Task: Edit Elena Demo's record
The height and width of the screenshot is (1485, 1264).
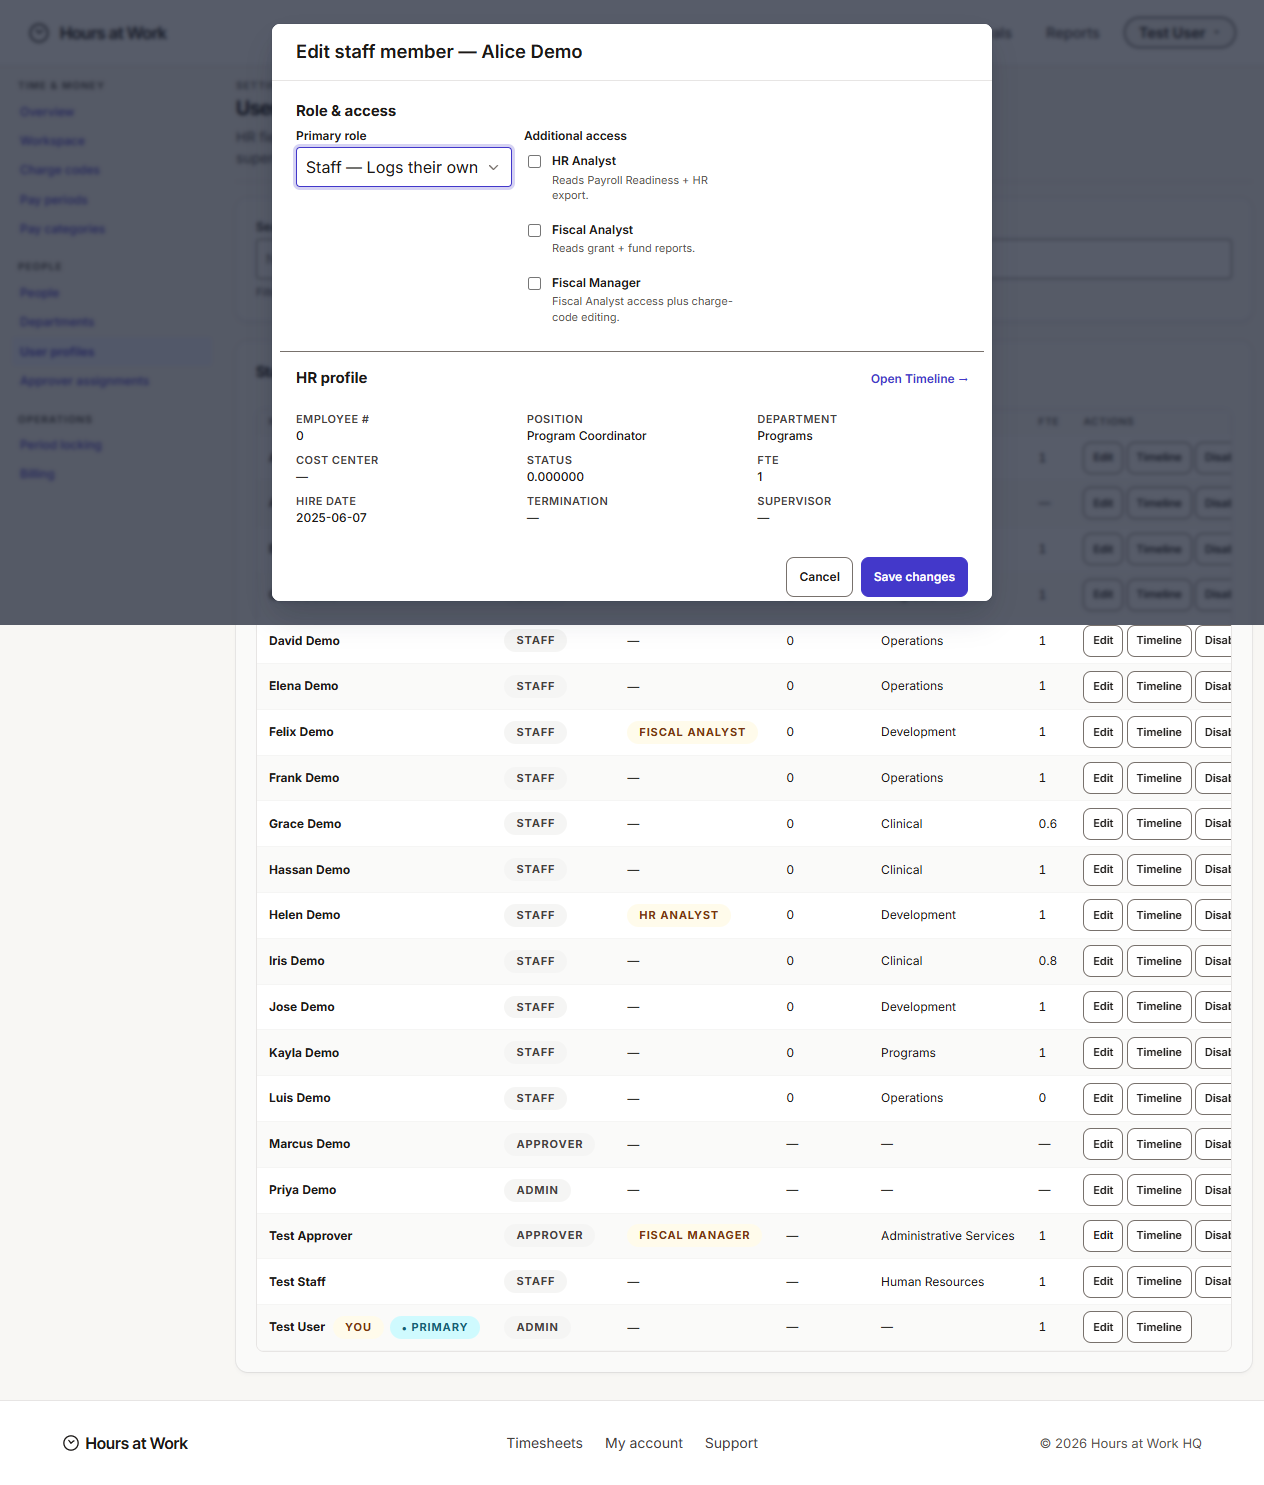Action: pyautogui.click(x=1103, y=687)
